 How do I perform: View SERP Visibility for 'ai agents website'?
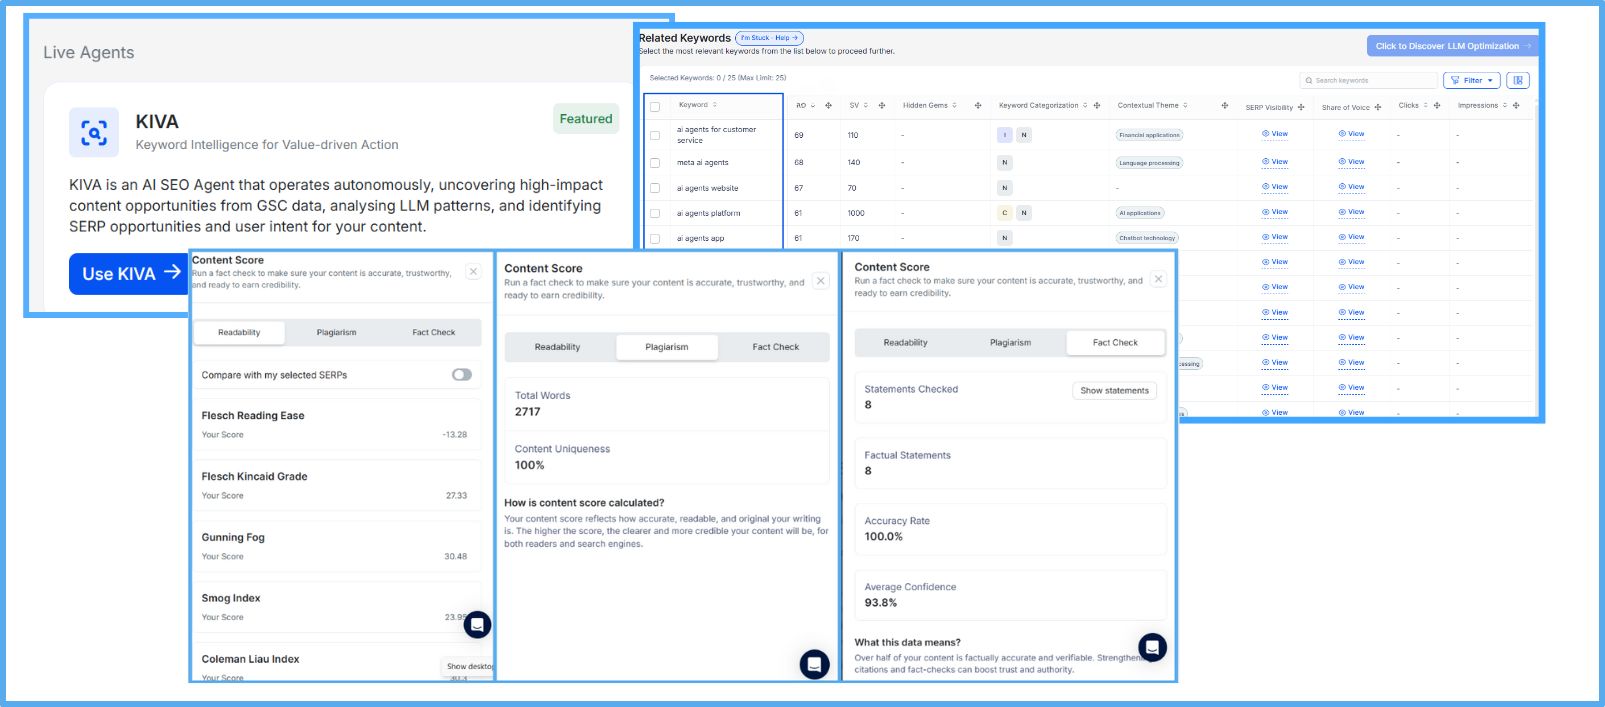click(1275, 187)
